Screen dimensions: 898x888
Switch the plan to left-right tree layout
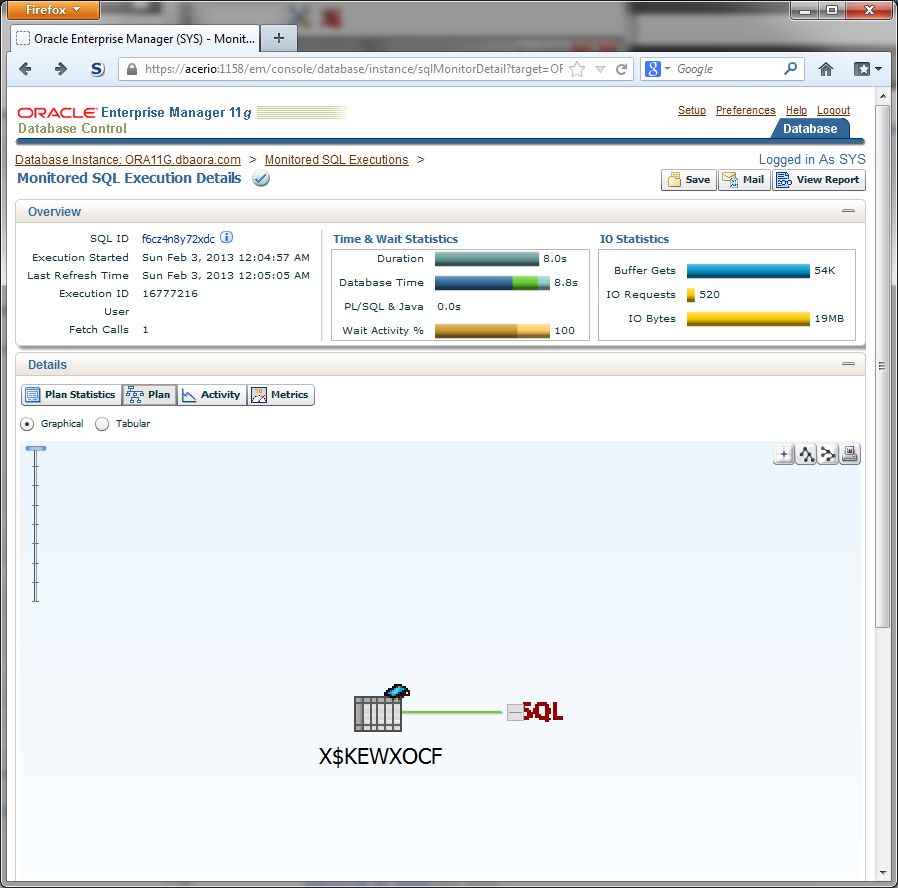[828, 455]
